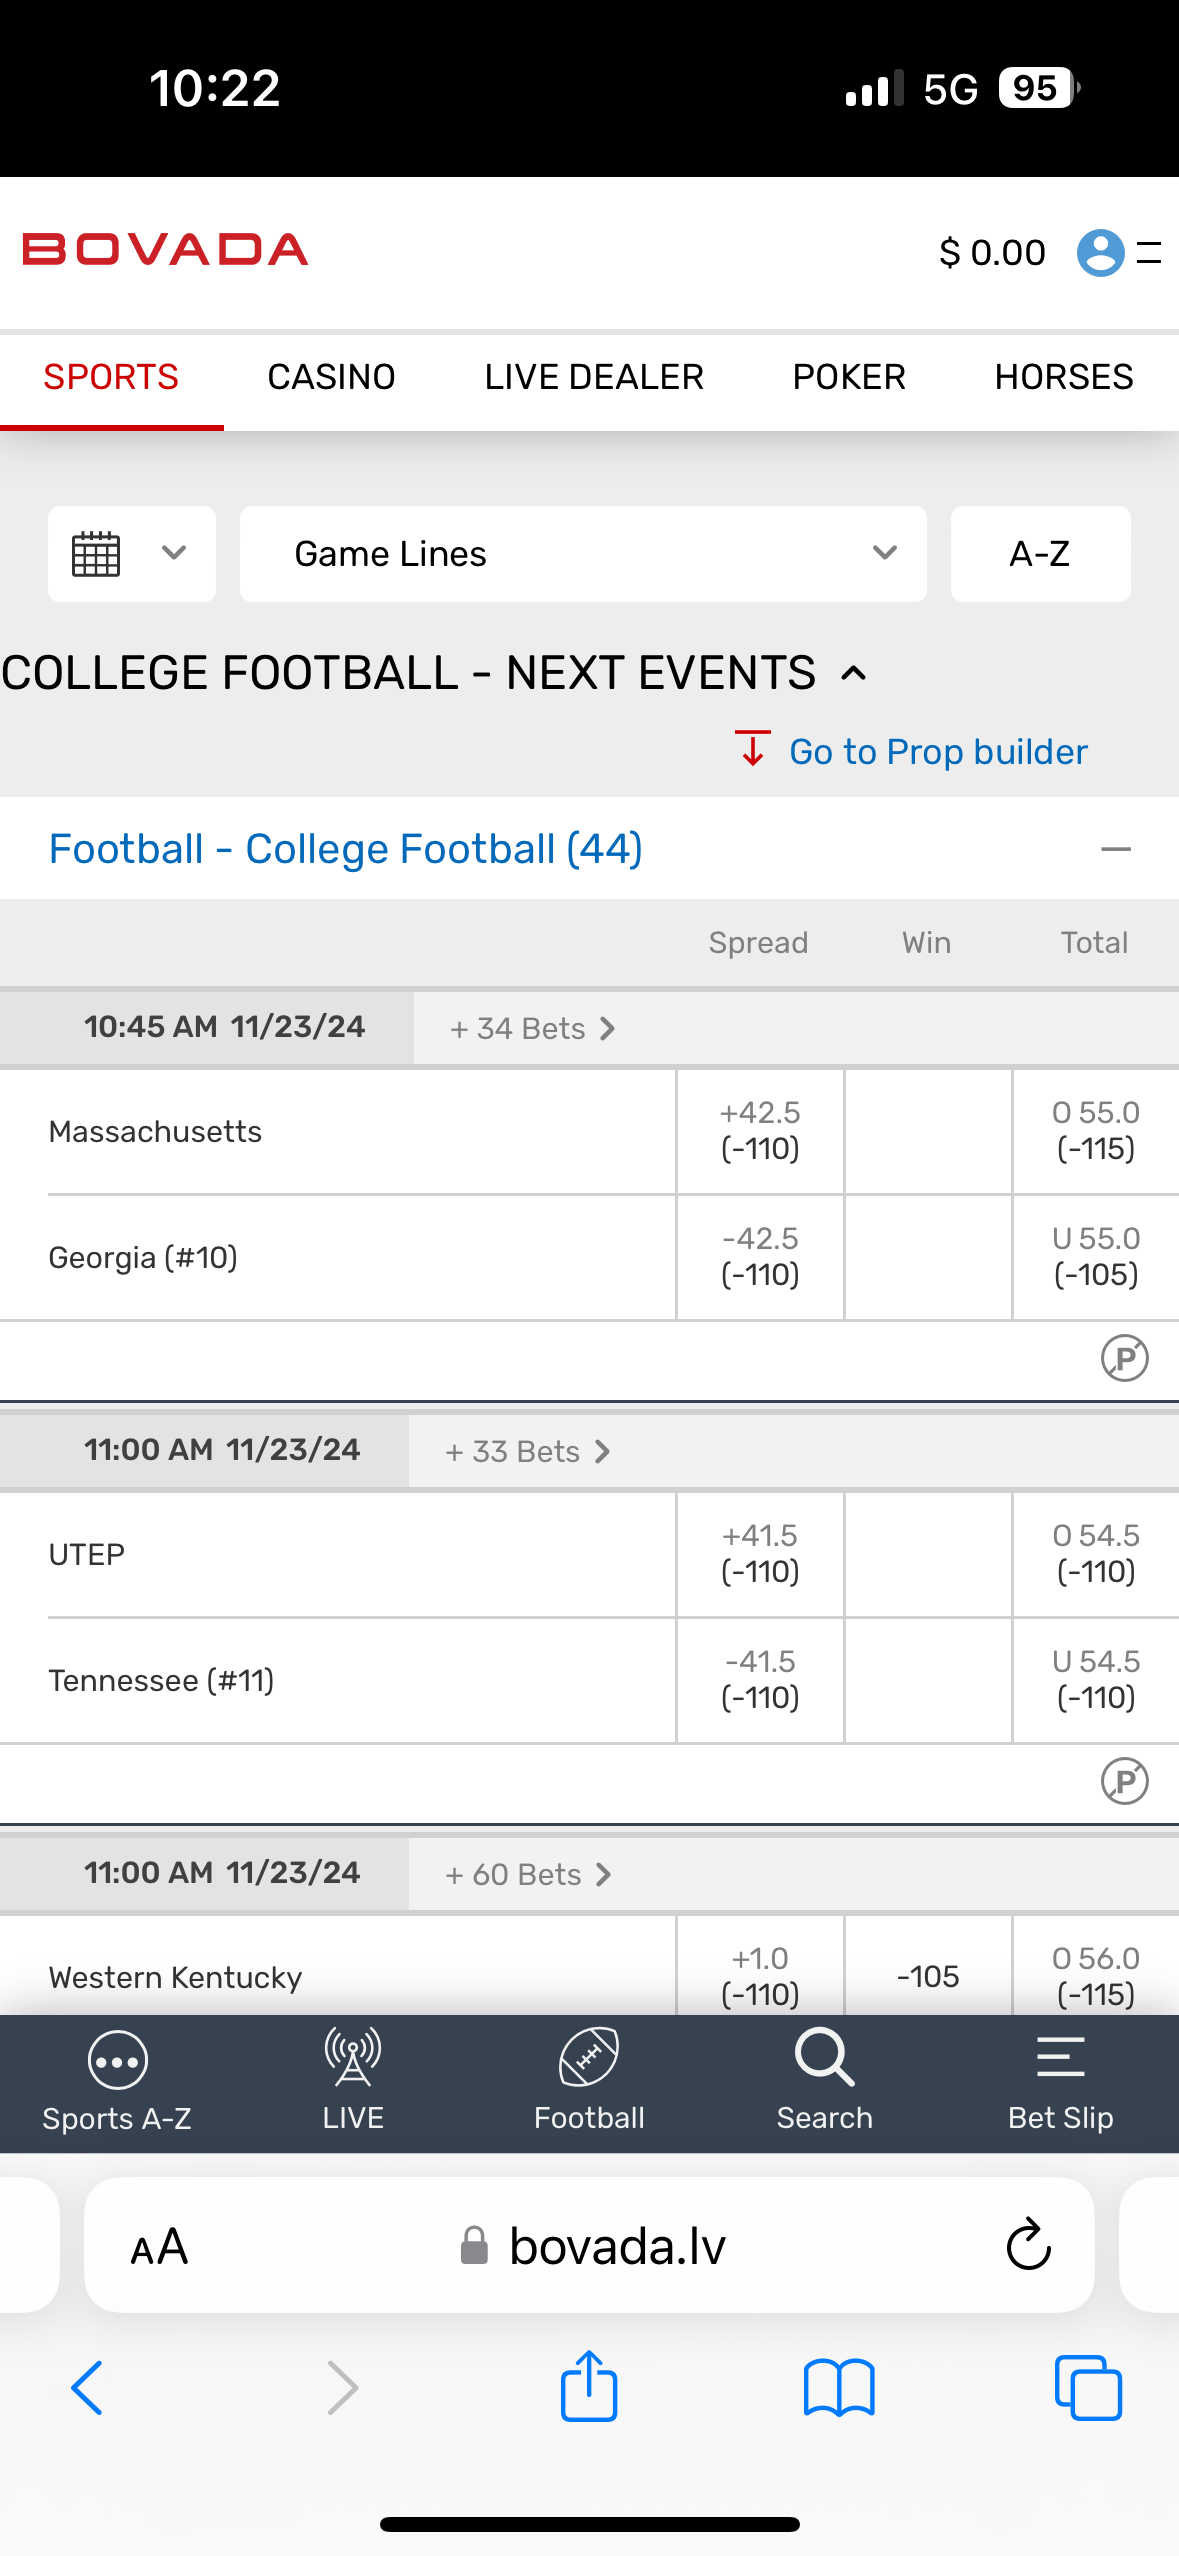
Task: Open the Live Dealer tab
Action: 594,378
